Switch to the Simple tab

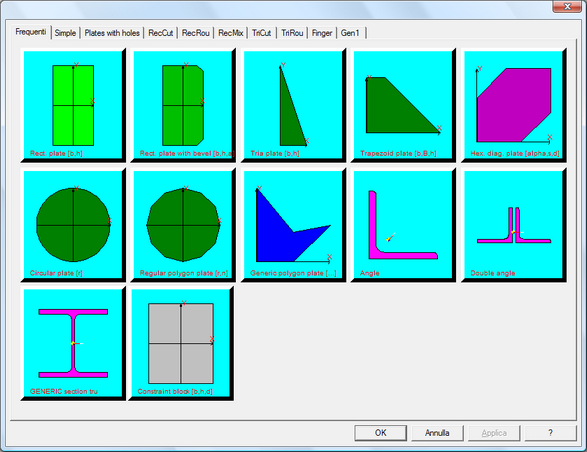tap(65, 33)
